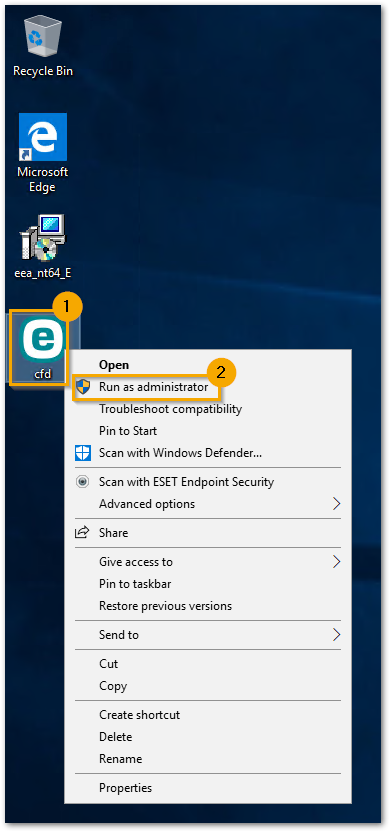Select Create shortcut
Image resolution: width=390 pixels, height=832 pixels.
[x=208, y=715]
